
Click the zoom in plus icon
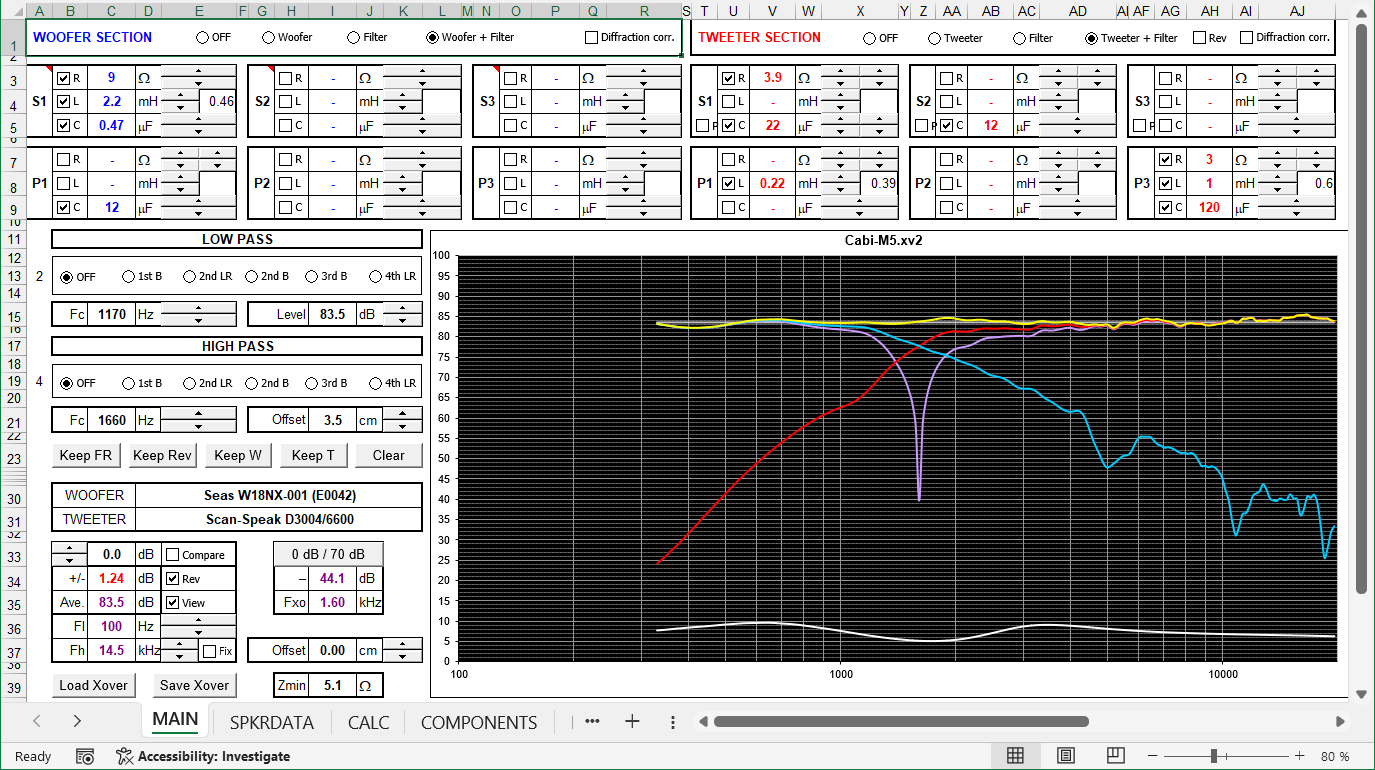tap(1299, 756)
